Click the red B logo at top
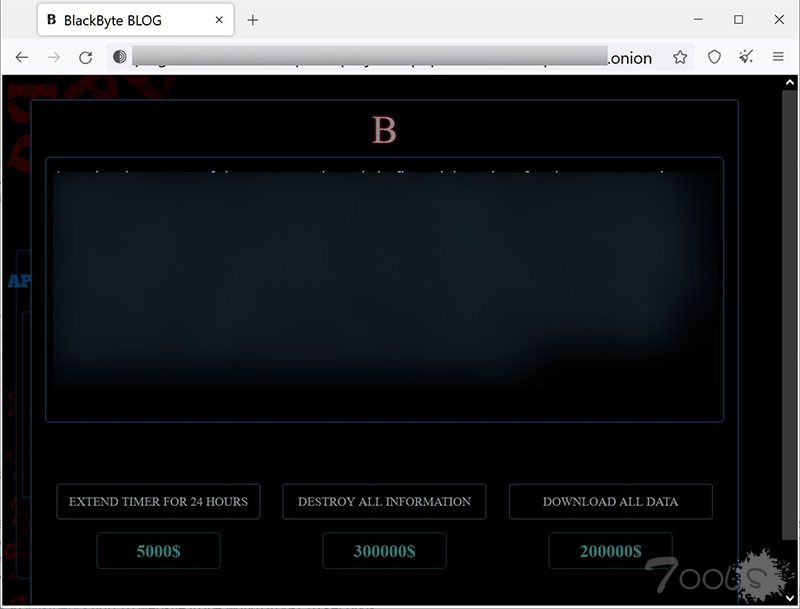Viewport: 800px width, 609px height. (384, 130)
